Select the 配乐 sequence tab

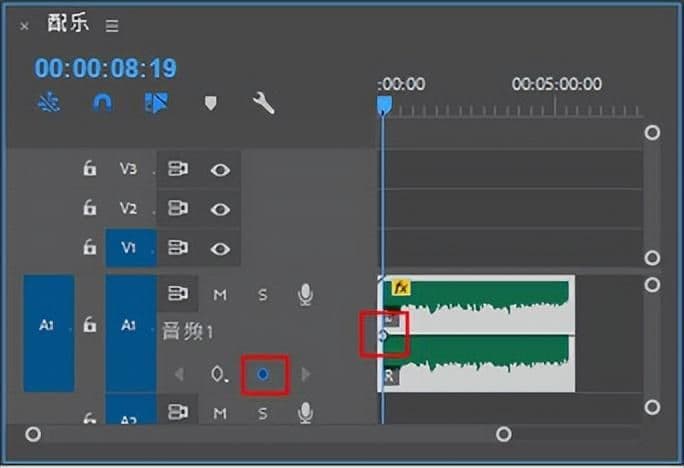click(68, 24)
